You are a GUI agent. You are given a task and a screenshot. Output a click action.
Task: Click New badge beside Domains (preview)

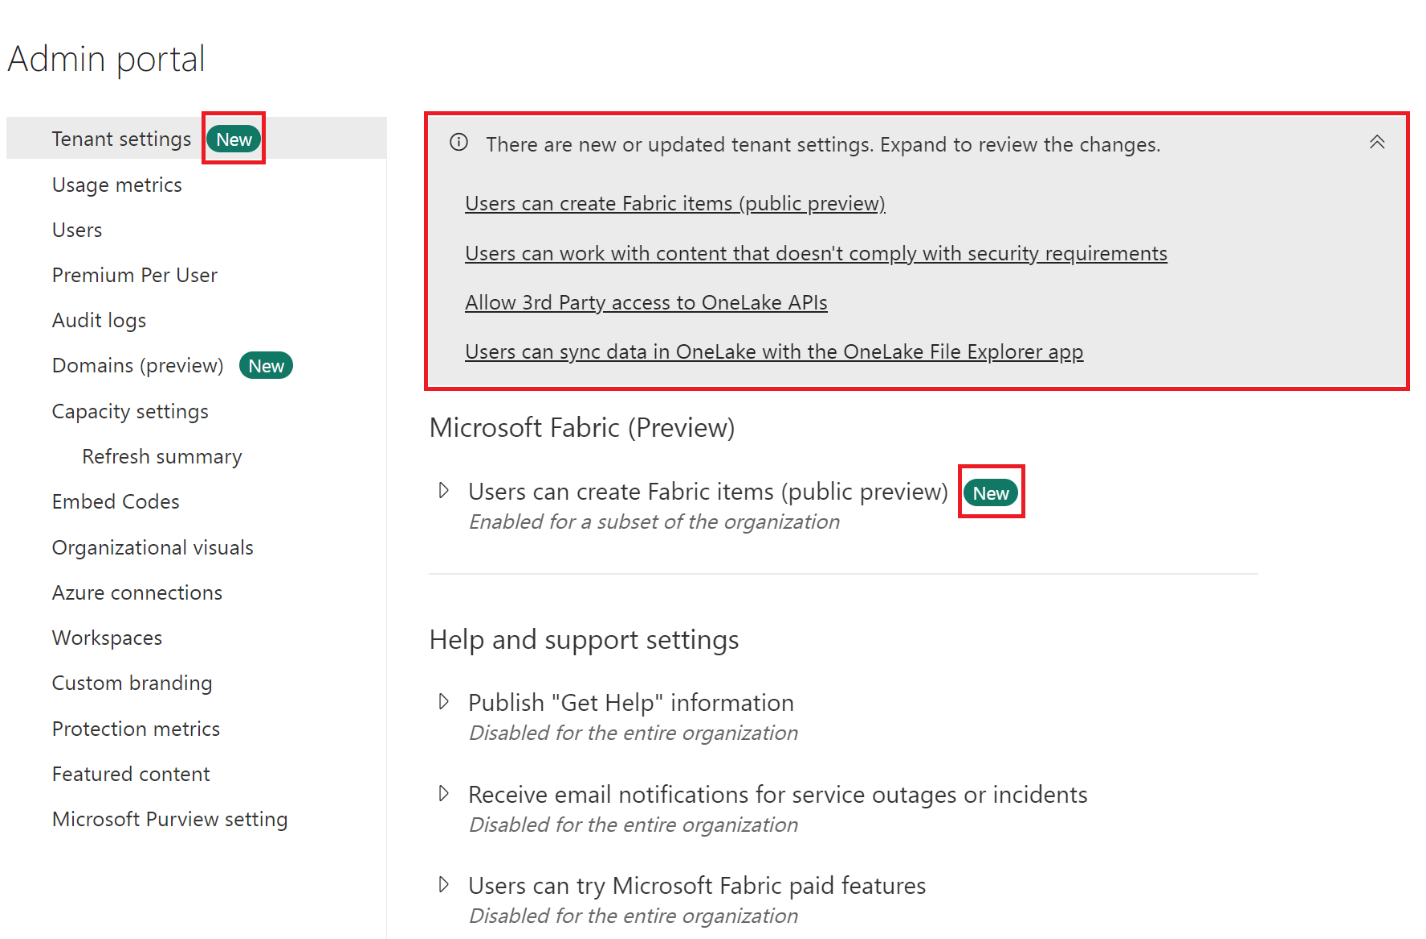266,366
